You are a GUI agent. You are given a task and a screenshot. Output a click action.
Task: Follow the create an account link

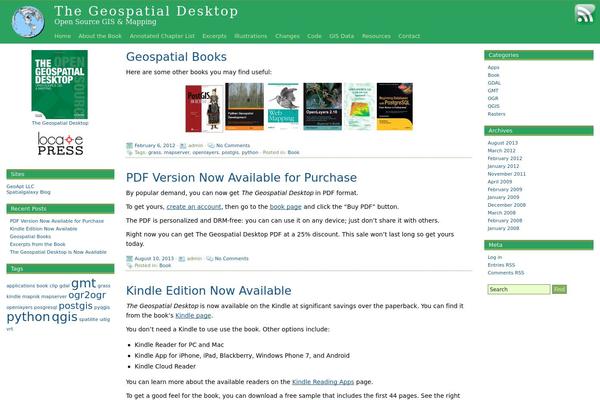194,207
